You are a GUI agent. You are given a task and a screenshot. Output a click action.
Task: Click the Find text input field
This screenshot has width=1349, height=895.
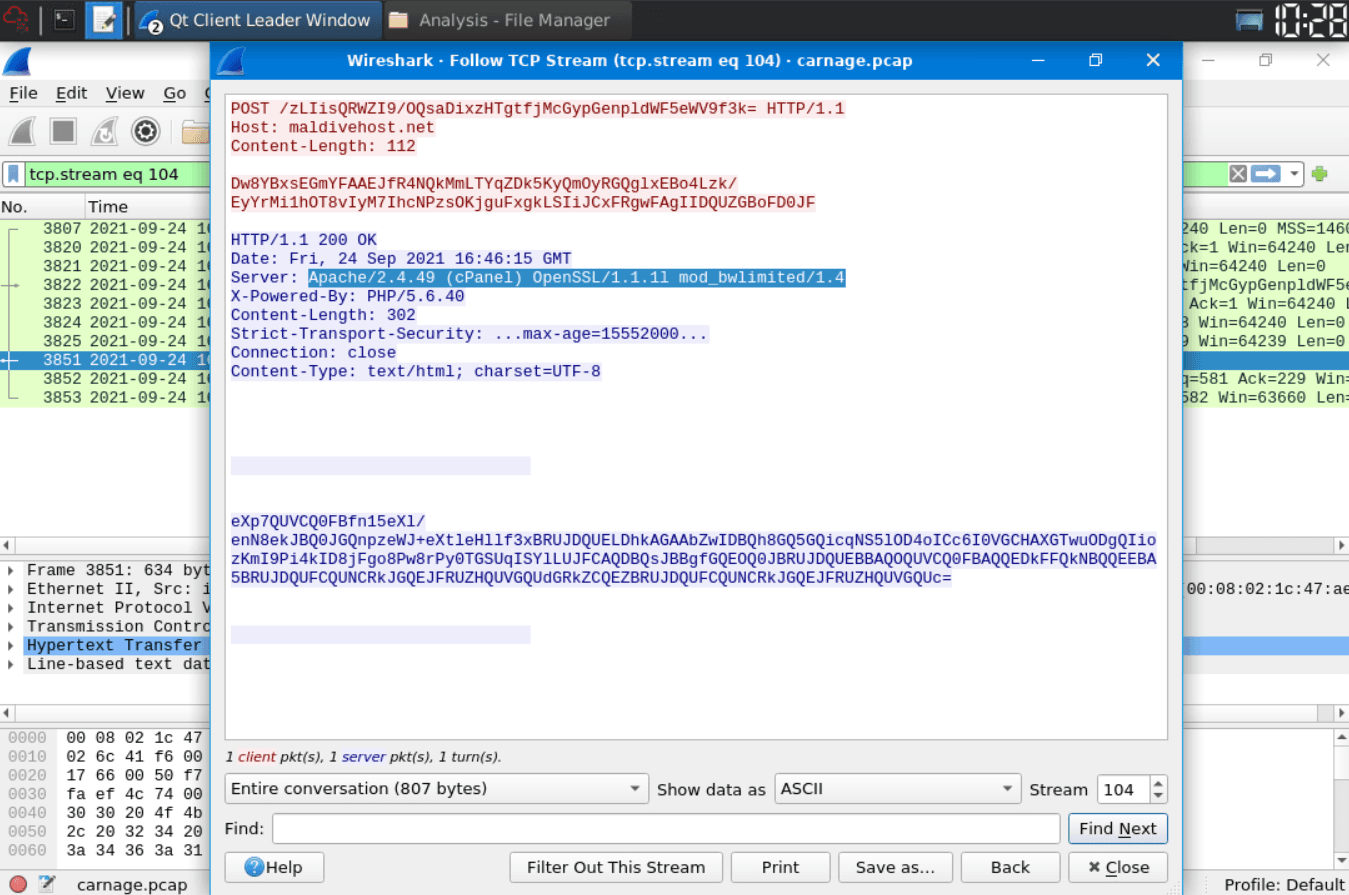coord(666,829)
